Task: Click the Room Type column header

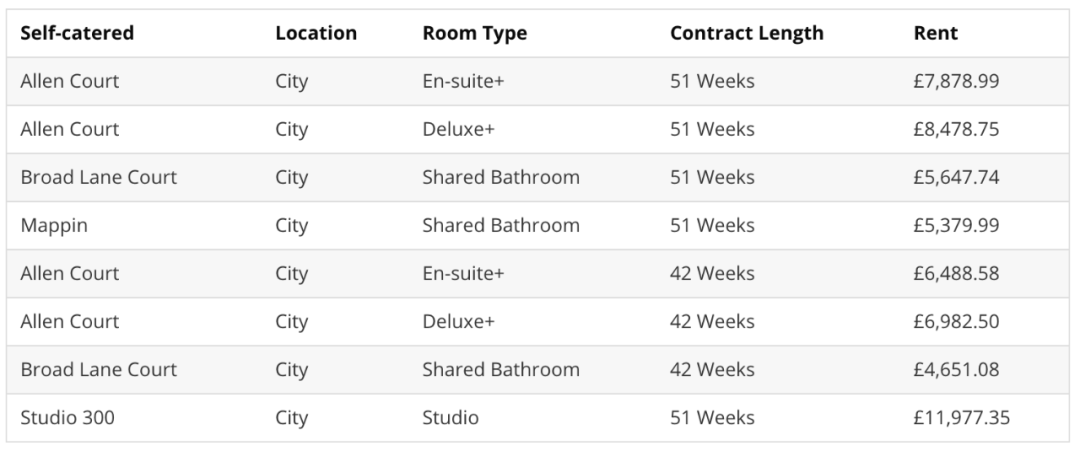Action: [475, 33]
